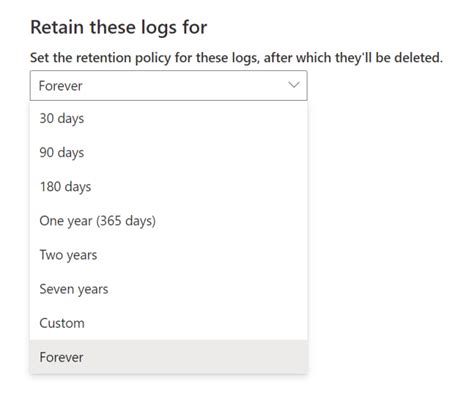
Task: Select the Custom retention option
Action: (x=169, y=323)
